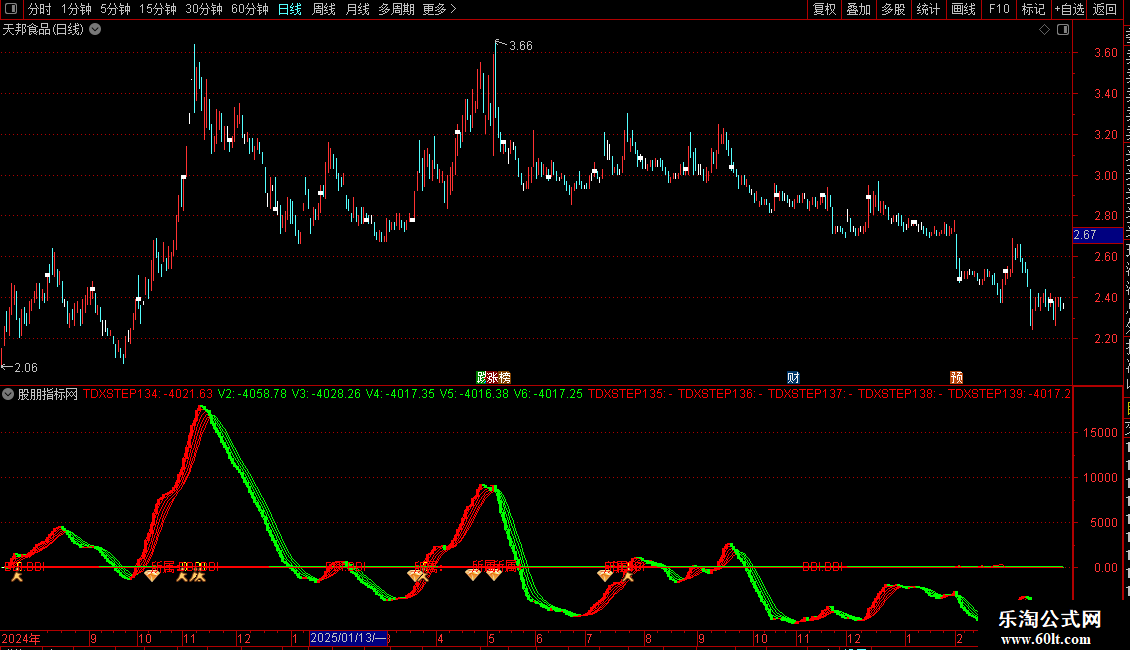Viewport: 1130px width, 650px height.
Task: Toggle the right side panel icon near the price scale
Action: tap(1063, 30)
